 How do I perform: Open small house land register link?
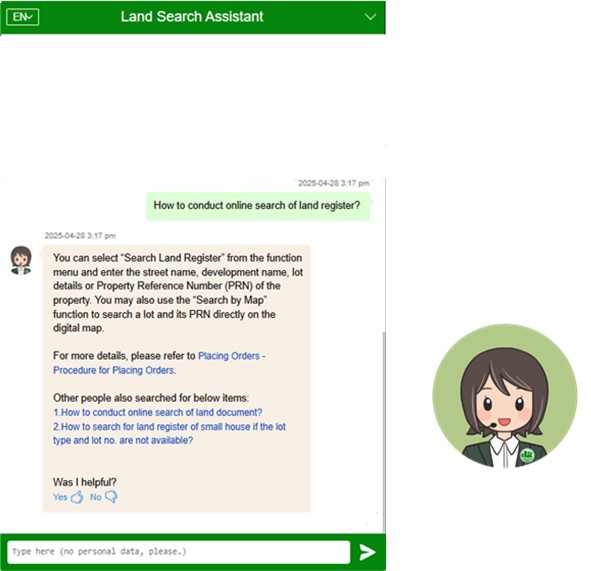pos(169,433)
